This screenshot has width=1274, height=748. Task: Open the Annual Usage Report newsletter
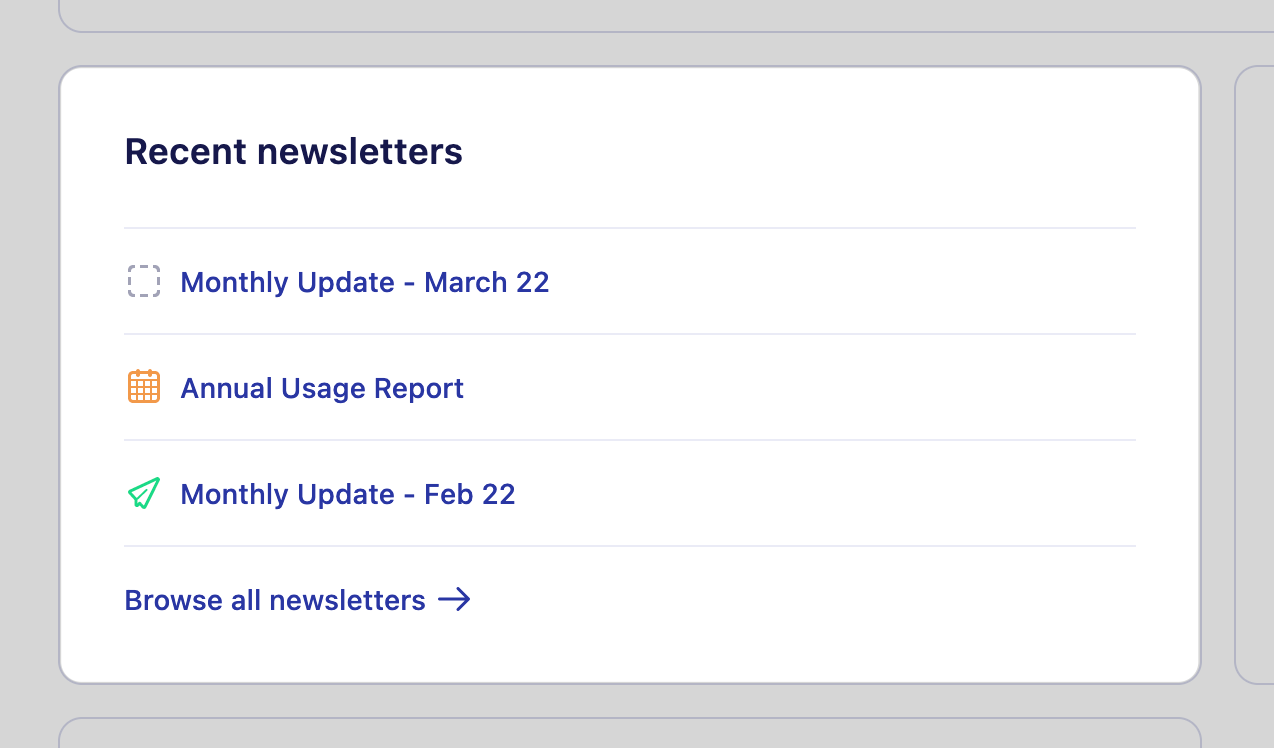click(x=321, y=388)
